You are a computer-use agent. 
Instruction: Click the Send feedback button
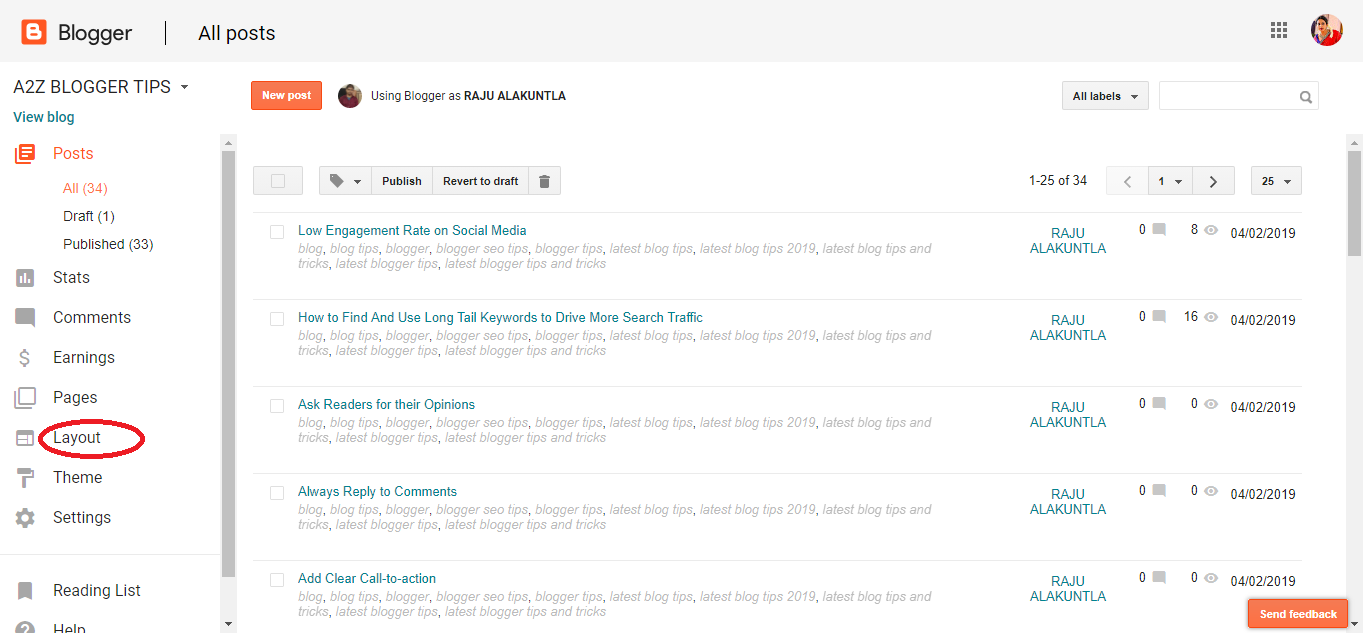pos(1297,613)
